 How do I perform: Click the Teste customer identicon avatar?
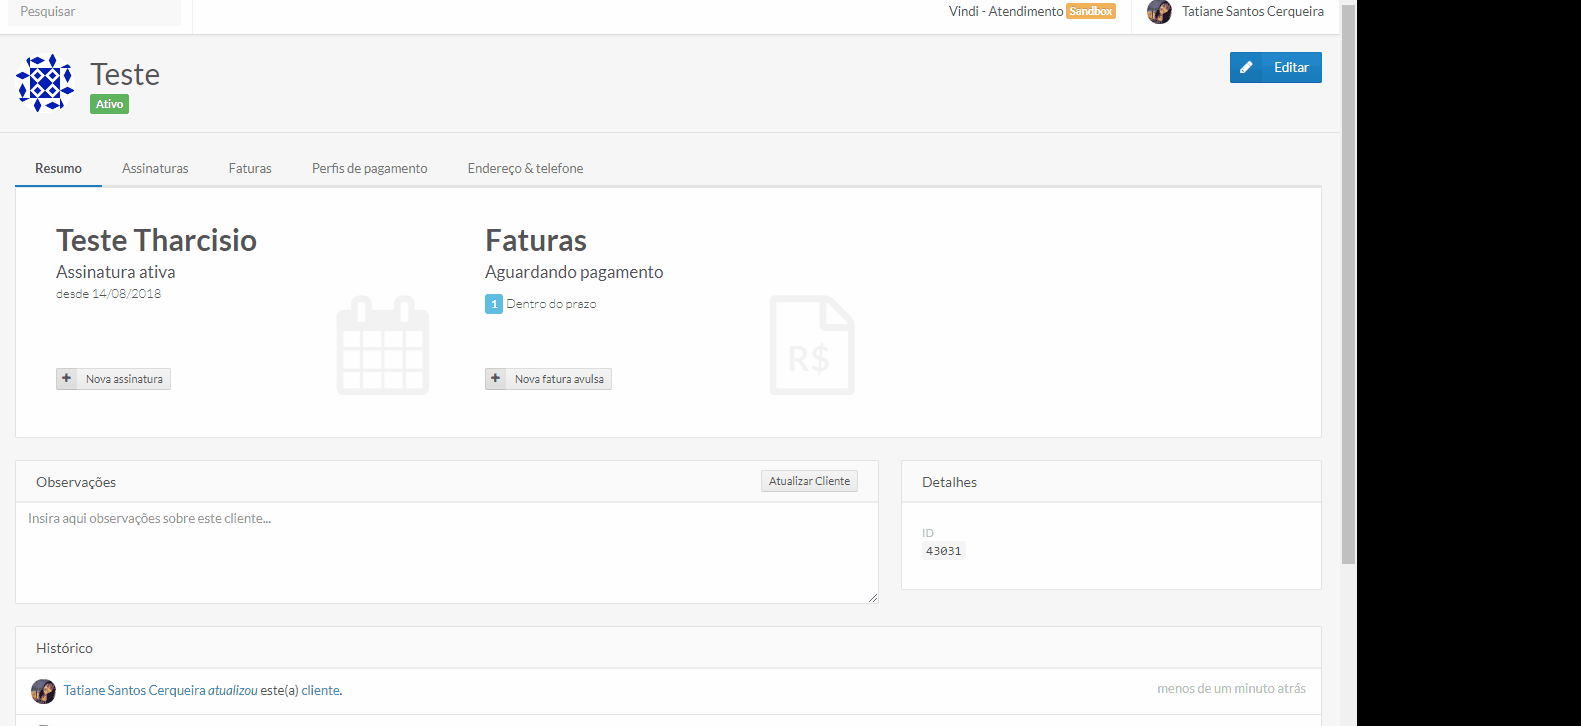tap(45, 83)
